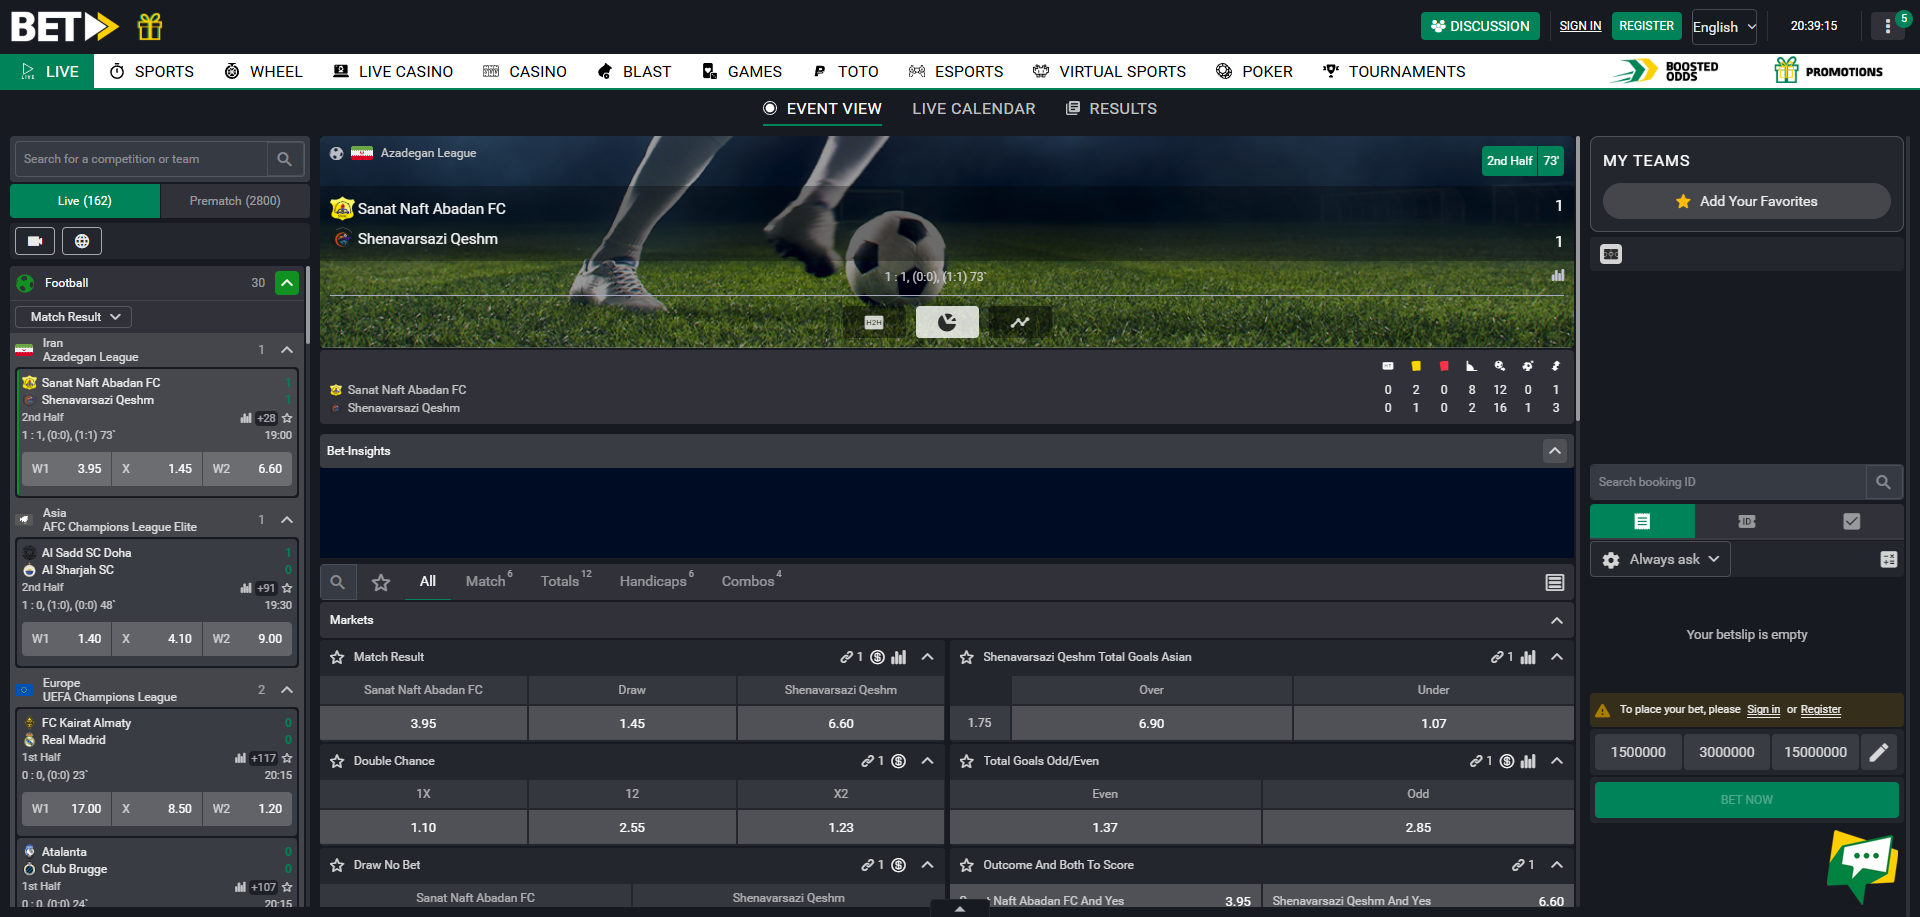This screenshot has height=917, width=1920.
Task: Toggle the Football section collapse button
Action: click(287, 283)
